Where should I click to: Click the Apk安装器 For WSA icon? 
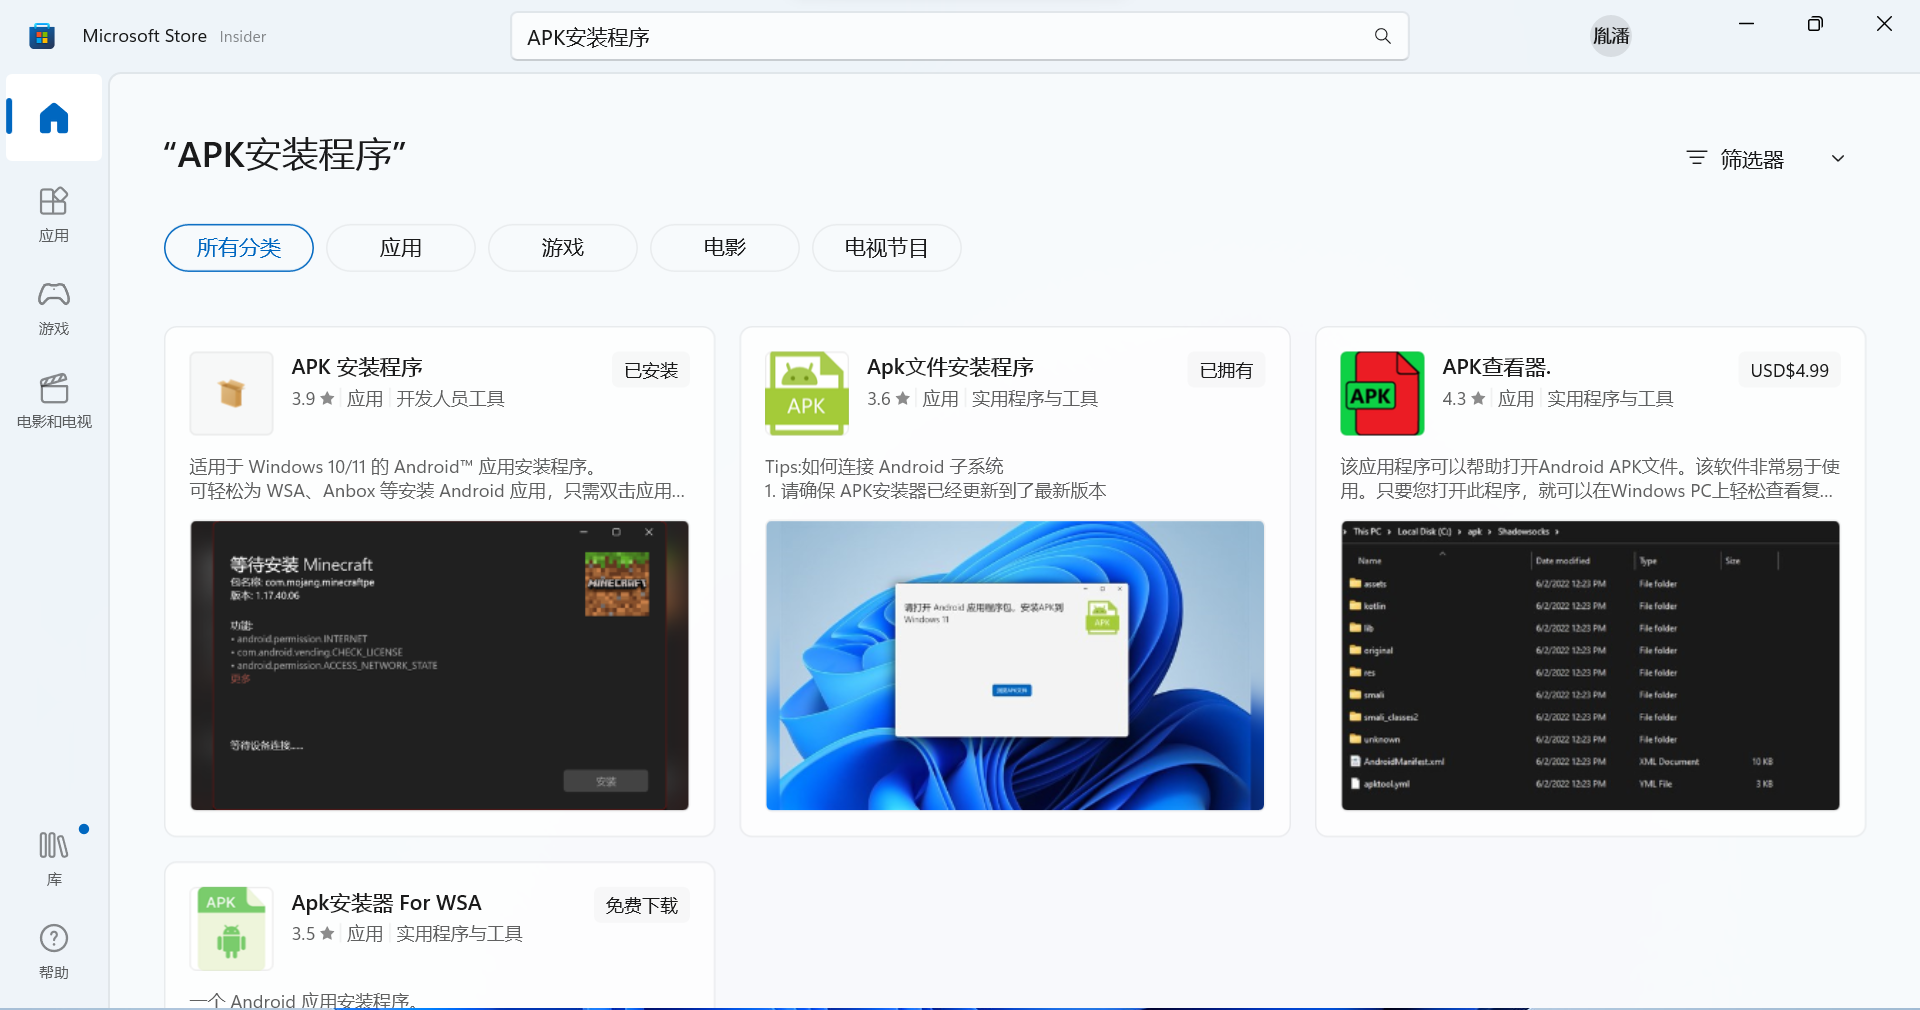[x=231, y=928]
